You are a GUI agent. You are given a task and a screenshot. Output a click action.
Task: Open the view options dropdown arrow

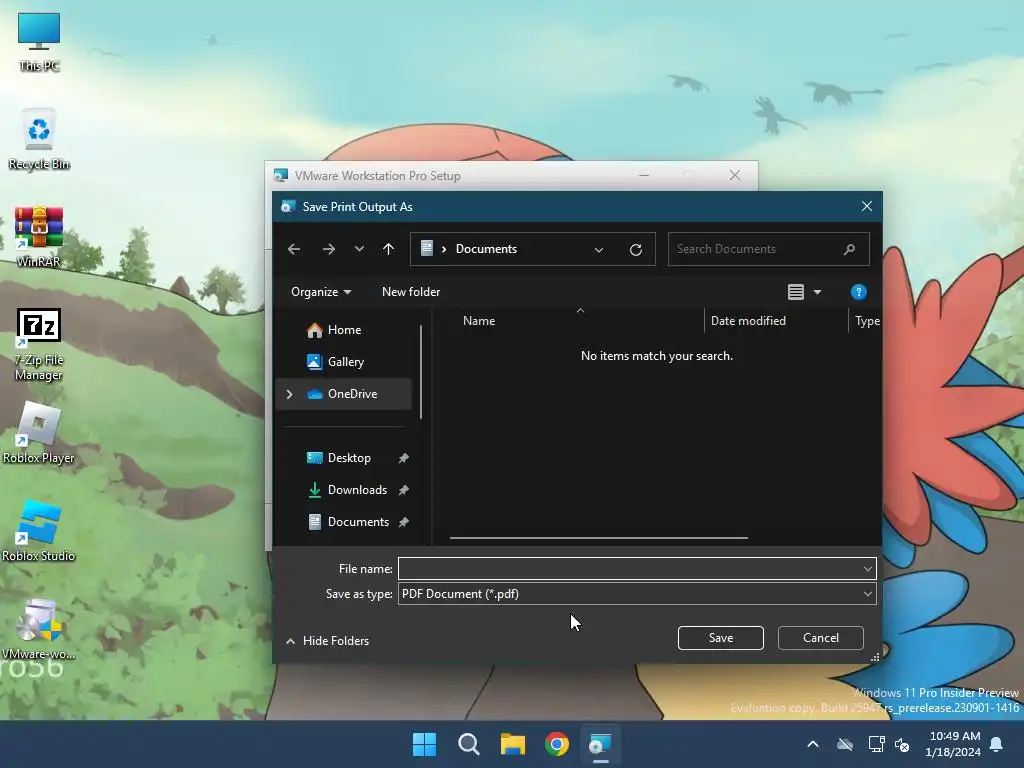pos(817,292)
